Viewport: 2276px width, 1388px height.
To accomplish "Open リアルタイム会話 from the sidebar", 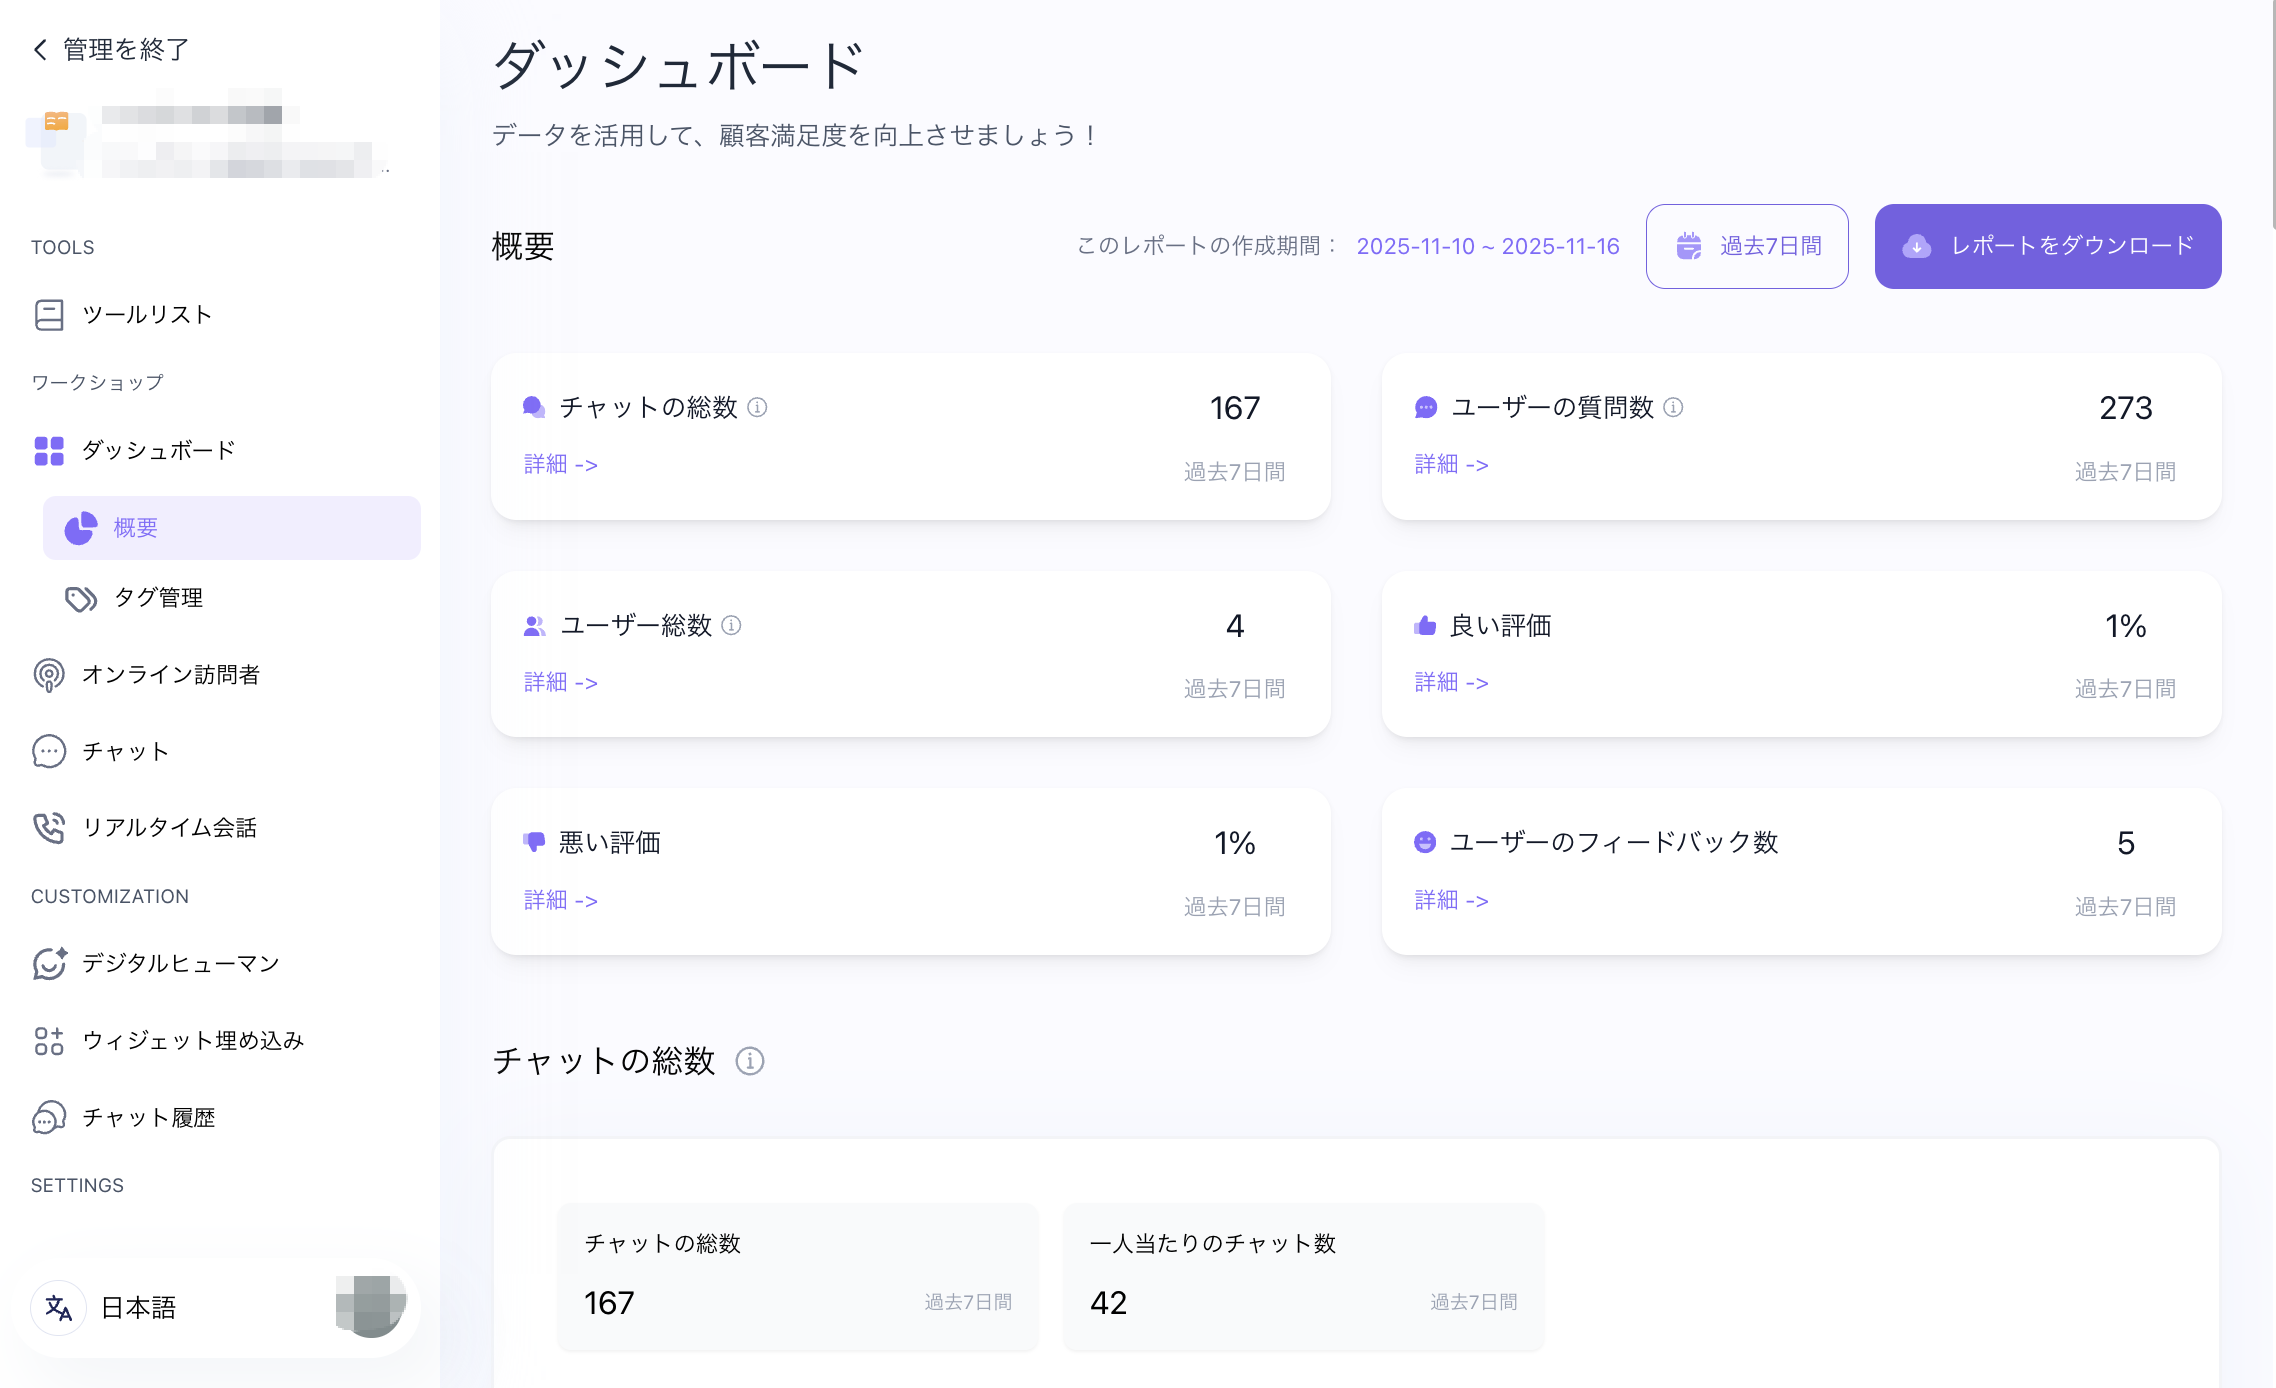I will coord(170,827).
